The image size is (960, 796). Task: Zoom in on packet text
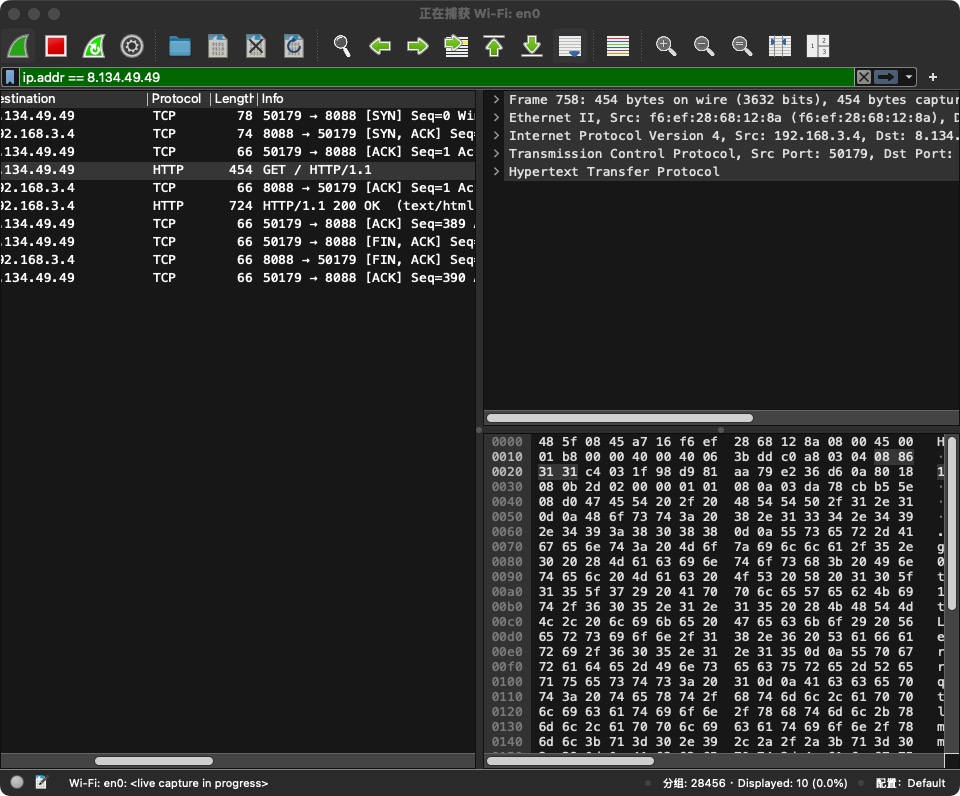click(x=666, y=46)
